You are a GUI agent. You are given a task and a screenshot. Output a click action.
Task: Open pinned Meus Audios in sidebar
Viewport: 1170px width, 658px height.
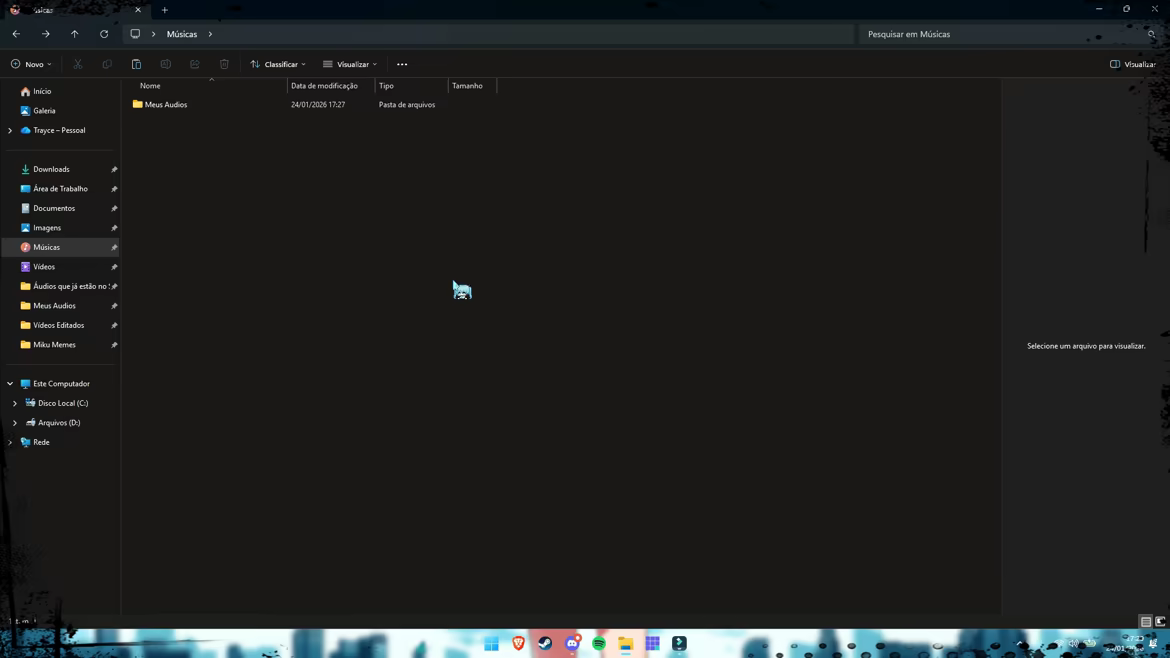pos(54,306)
